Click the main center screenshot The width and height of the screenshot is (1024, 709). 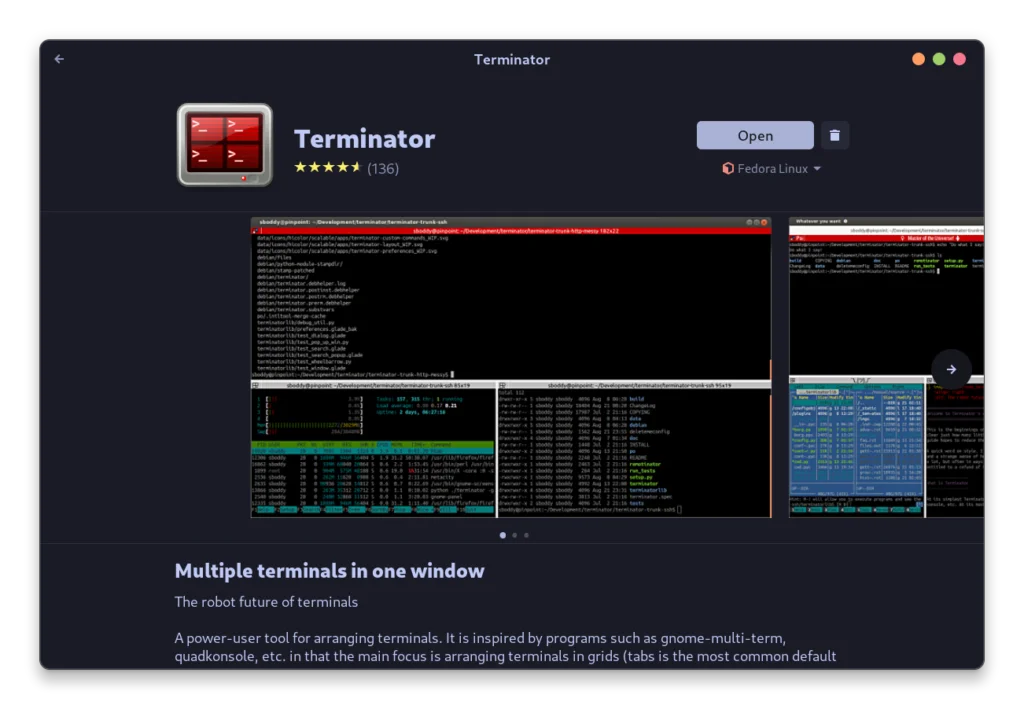510,368
